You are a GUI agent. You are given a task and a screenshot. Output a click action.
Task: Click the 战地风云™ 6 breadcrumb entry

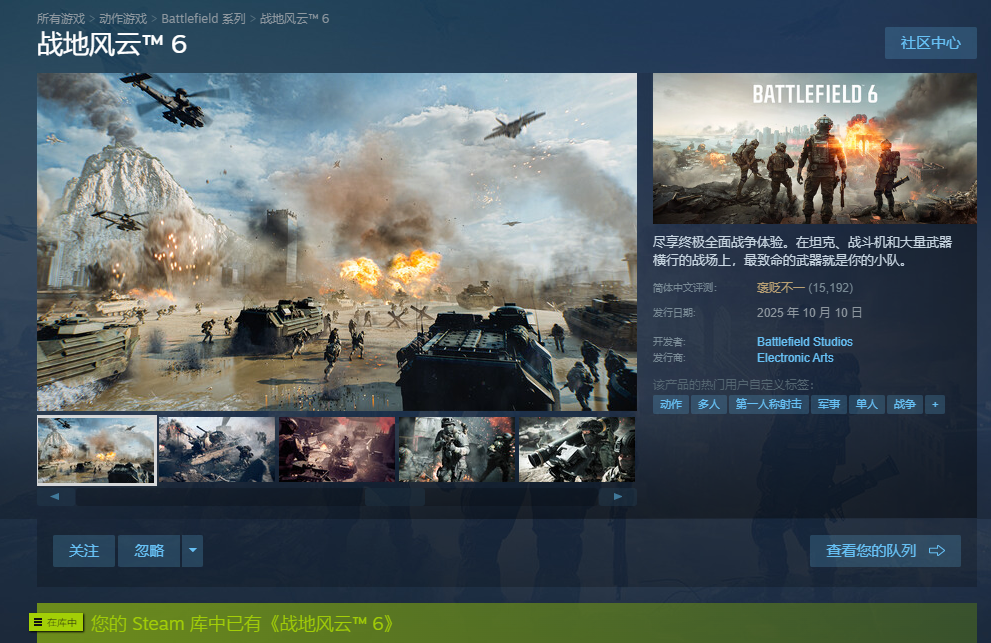pos(295,19)
